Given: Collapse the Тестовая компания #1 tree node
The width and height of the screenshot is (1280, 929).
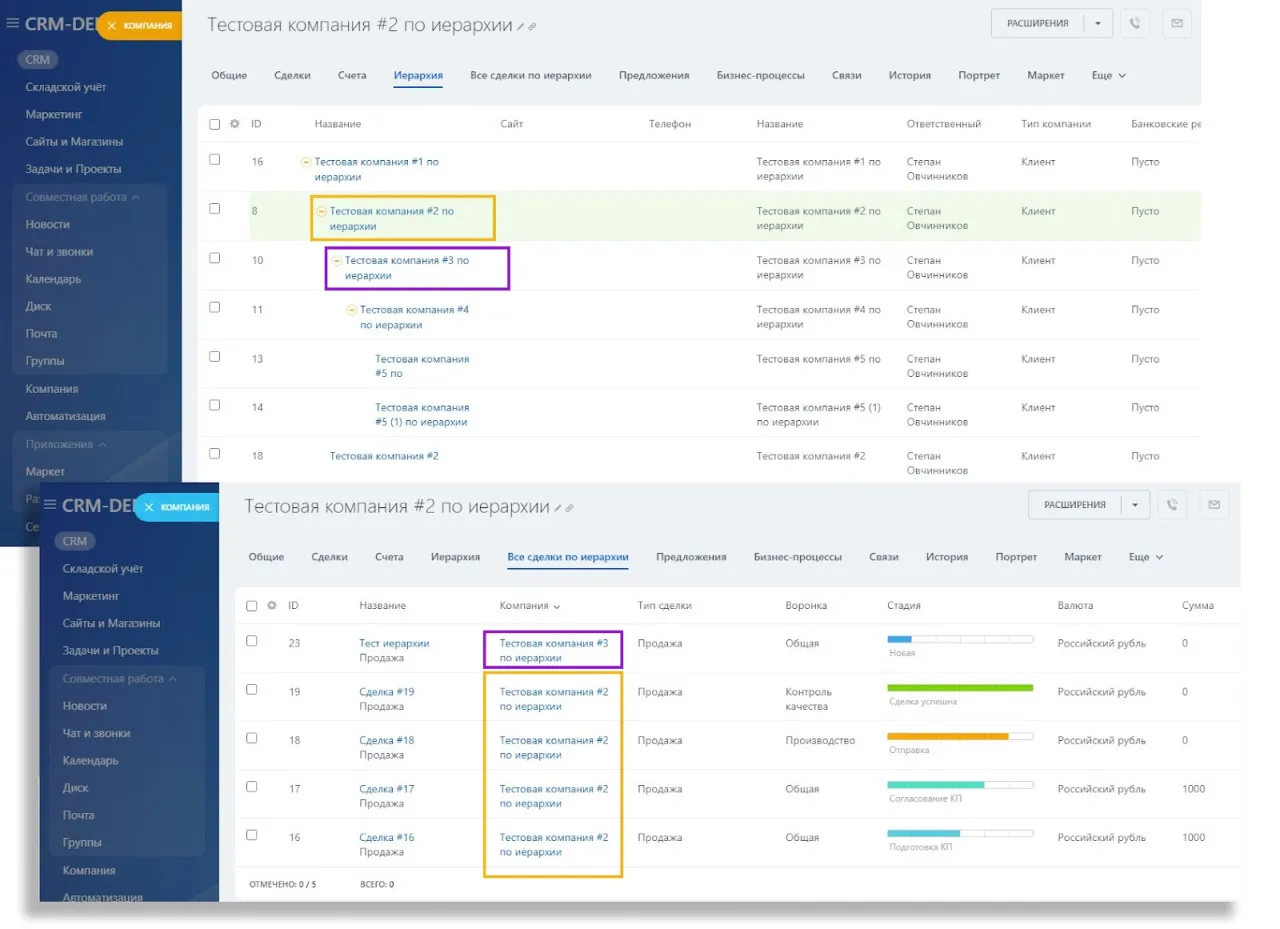Looking at the screenshot, I should (306, 162).
